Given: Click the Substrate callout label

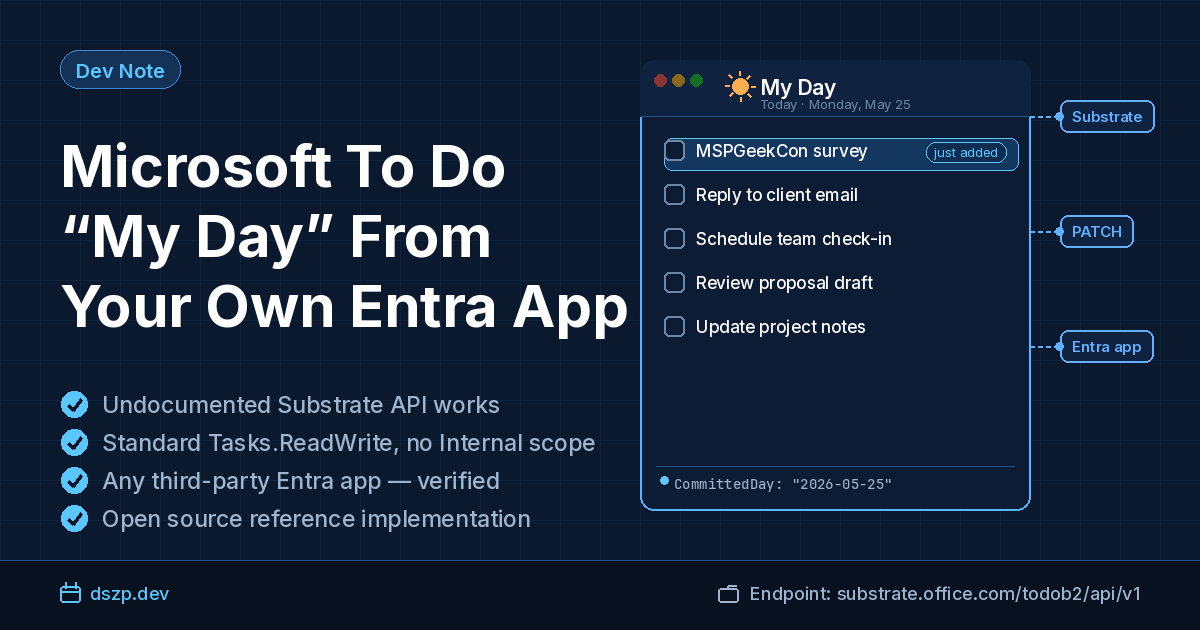Looking at the screenshot, I should tap(1107, 117).
